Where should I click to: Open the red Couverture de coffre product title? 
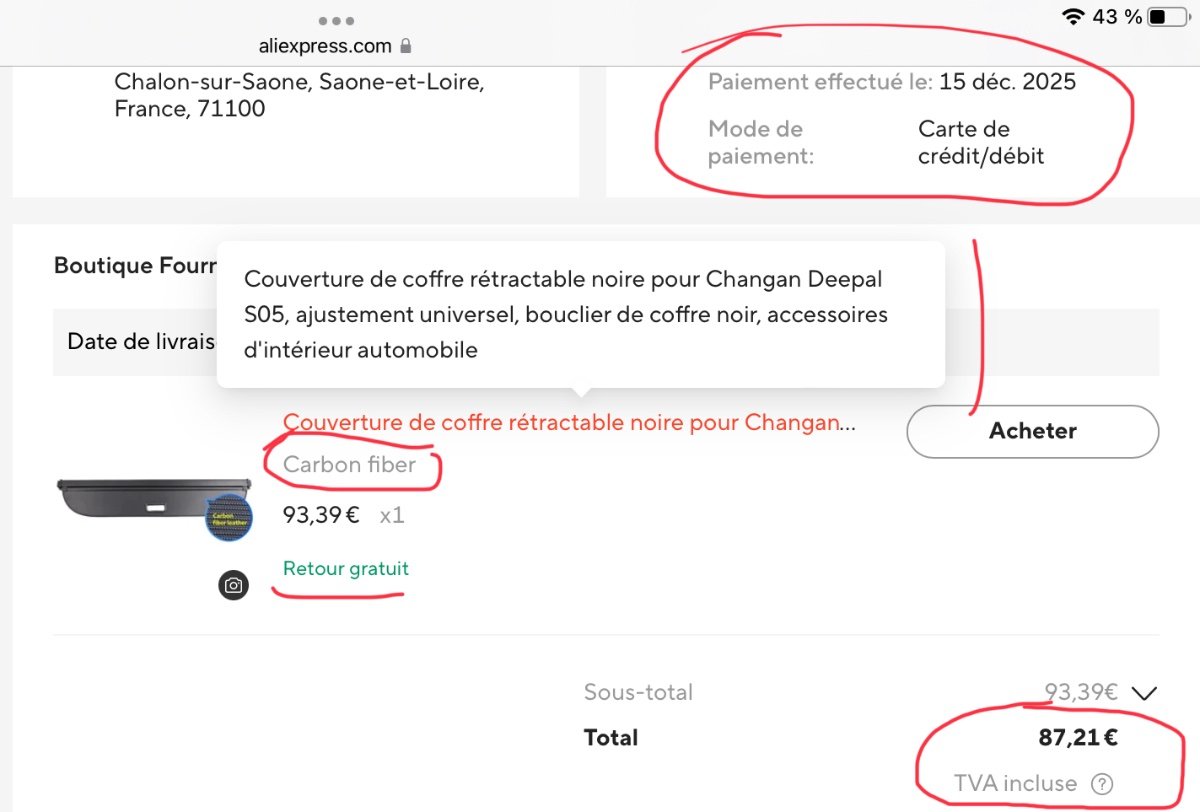click(568, 422)
